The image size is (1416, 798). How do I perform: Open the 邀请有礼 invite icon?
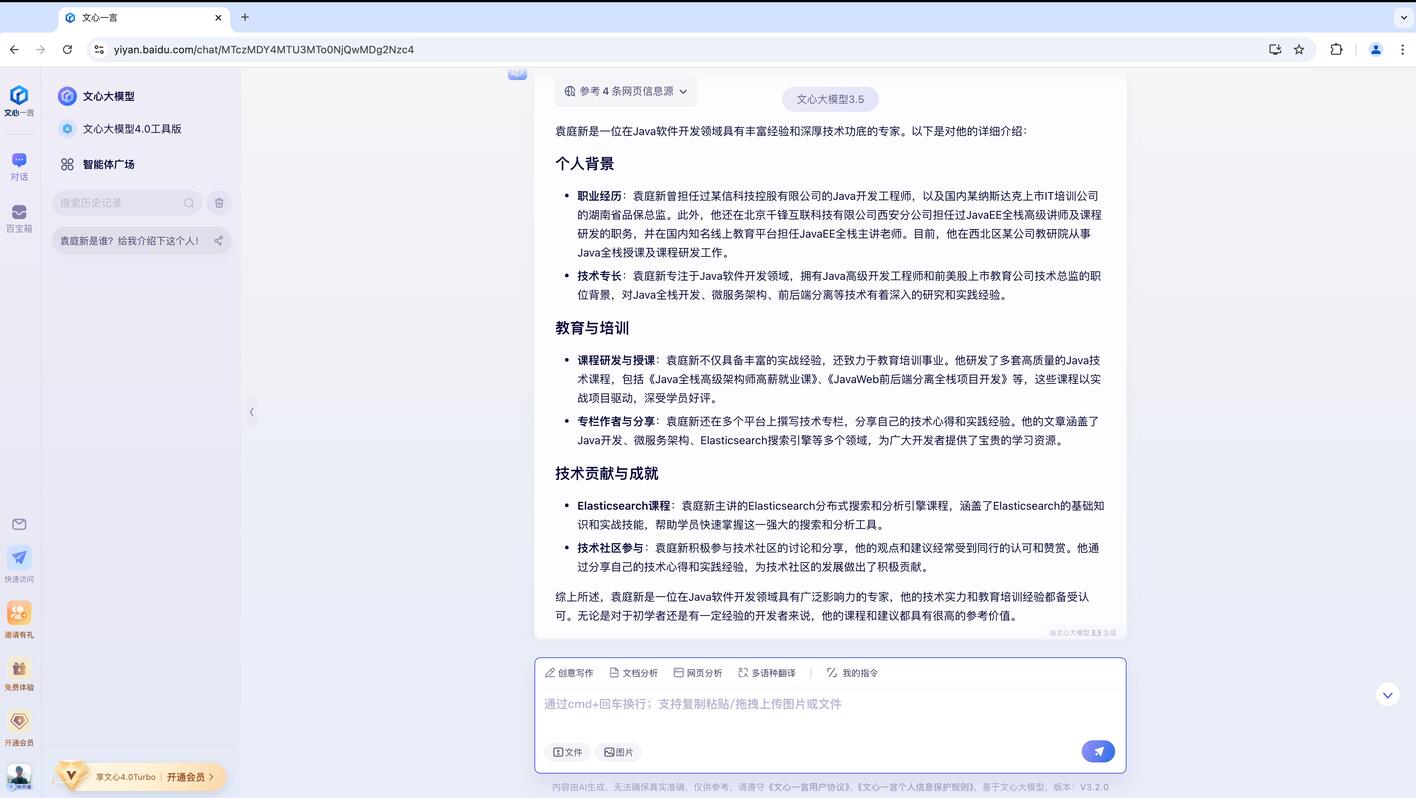(x=19, y=613)
